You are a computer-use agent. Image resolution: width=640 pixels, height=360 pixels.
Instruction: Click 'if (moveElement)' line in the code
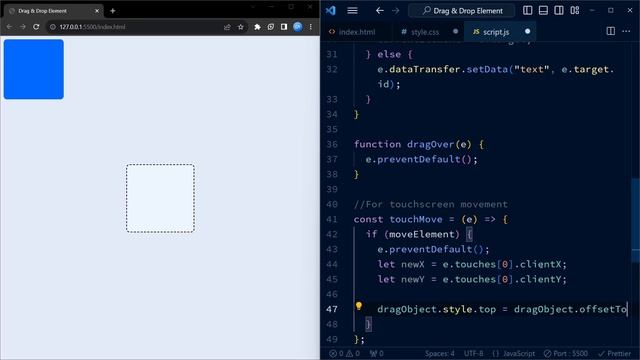[419, 234]
